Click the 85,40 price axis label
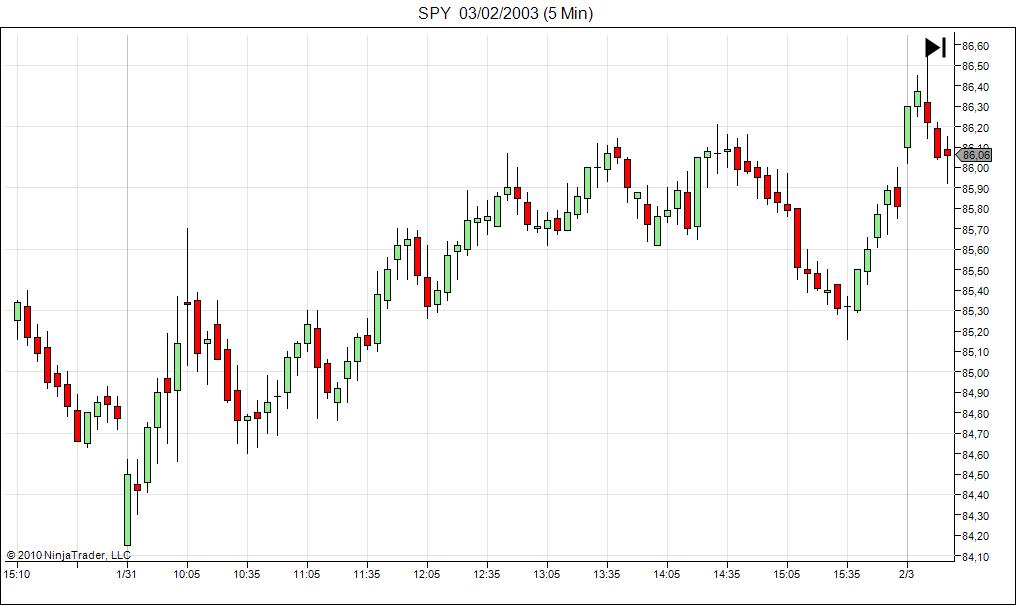The width and height of the screenshot is (1016, 605). click(975, 291)
